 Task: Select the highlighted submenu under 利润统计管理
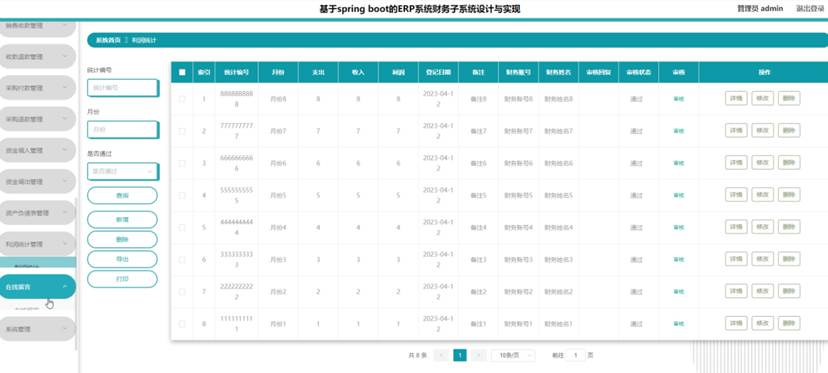pos(38,263)
